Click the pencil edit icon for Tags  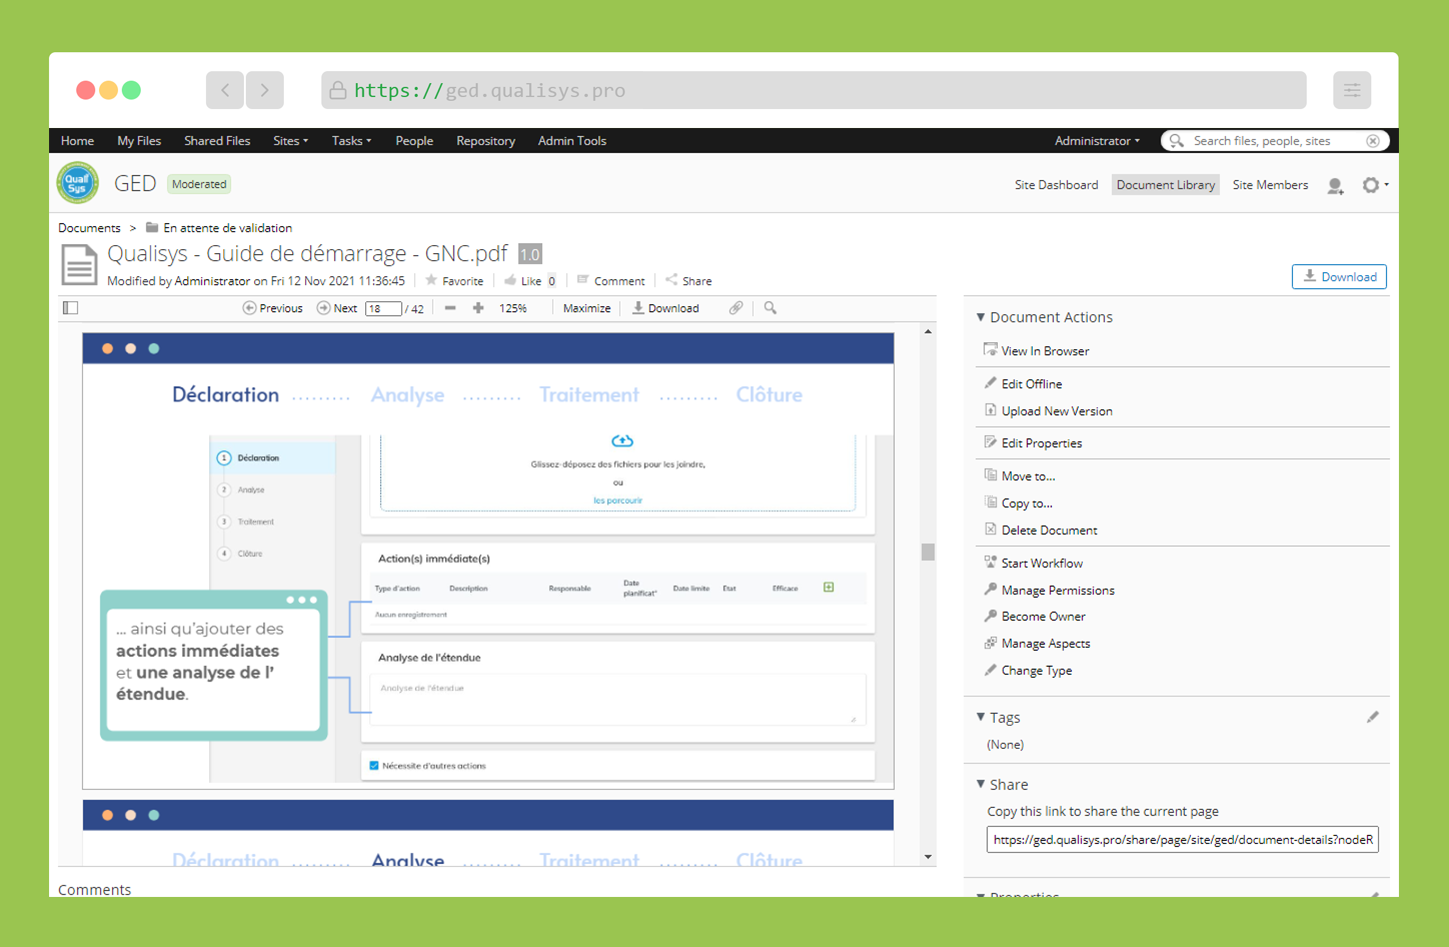click(x=1372, y=717)
